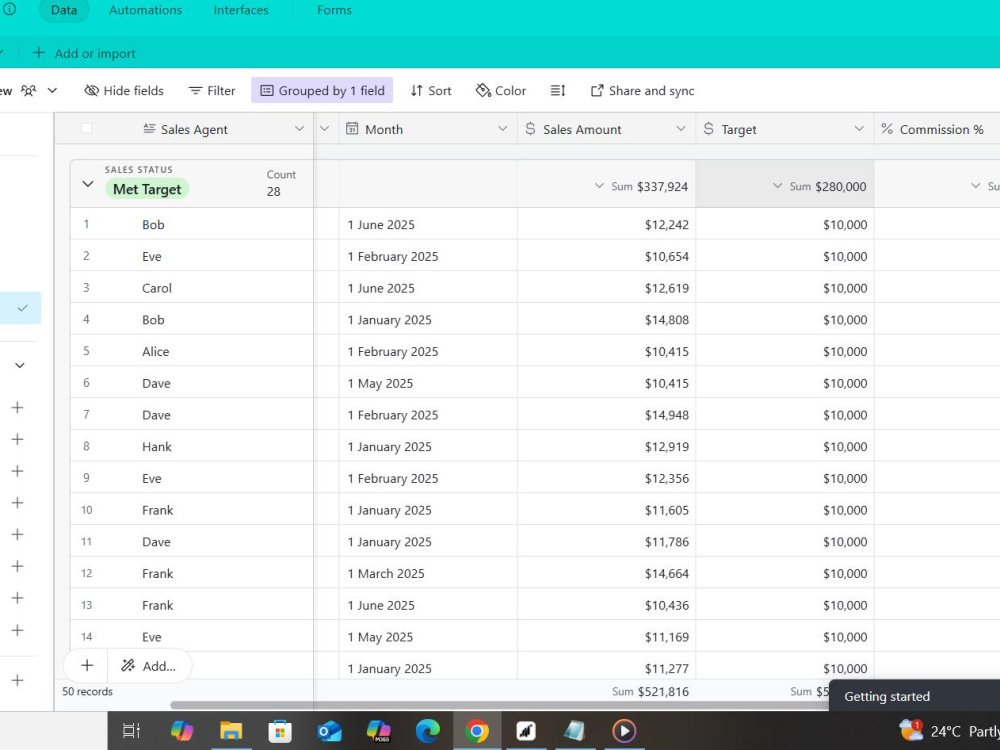Image resolution: width=1000 pixels, height=750 pixels.
Task: Select the $11,169 sales amount cell
Action: click(607, 636)
